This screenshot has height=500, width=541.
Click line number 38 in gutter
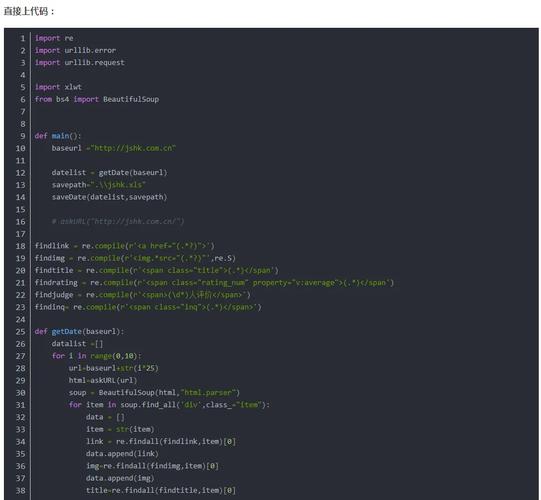pos(21,490)
